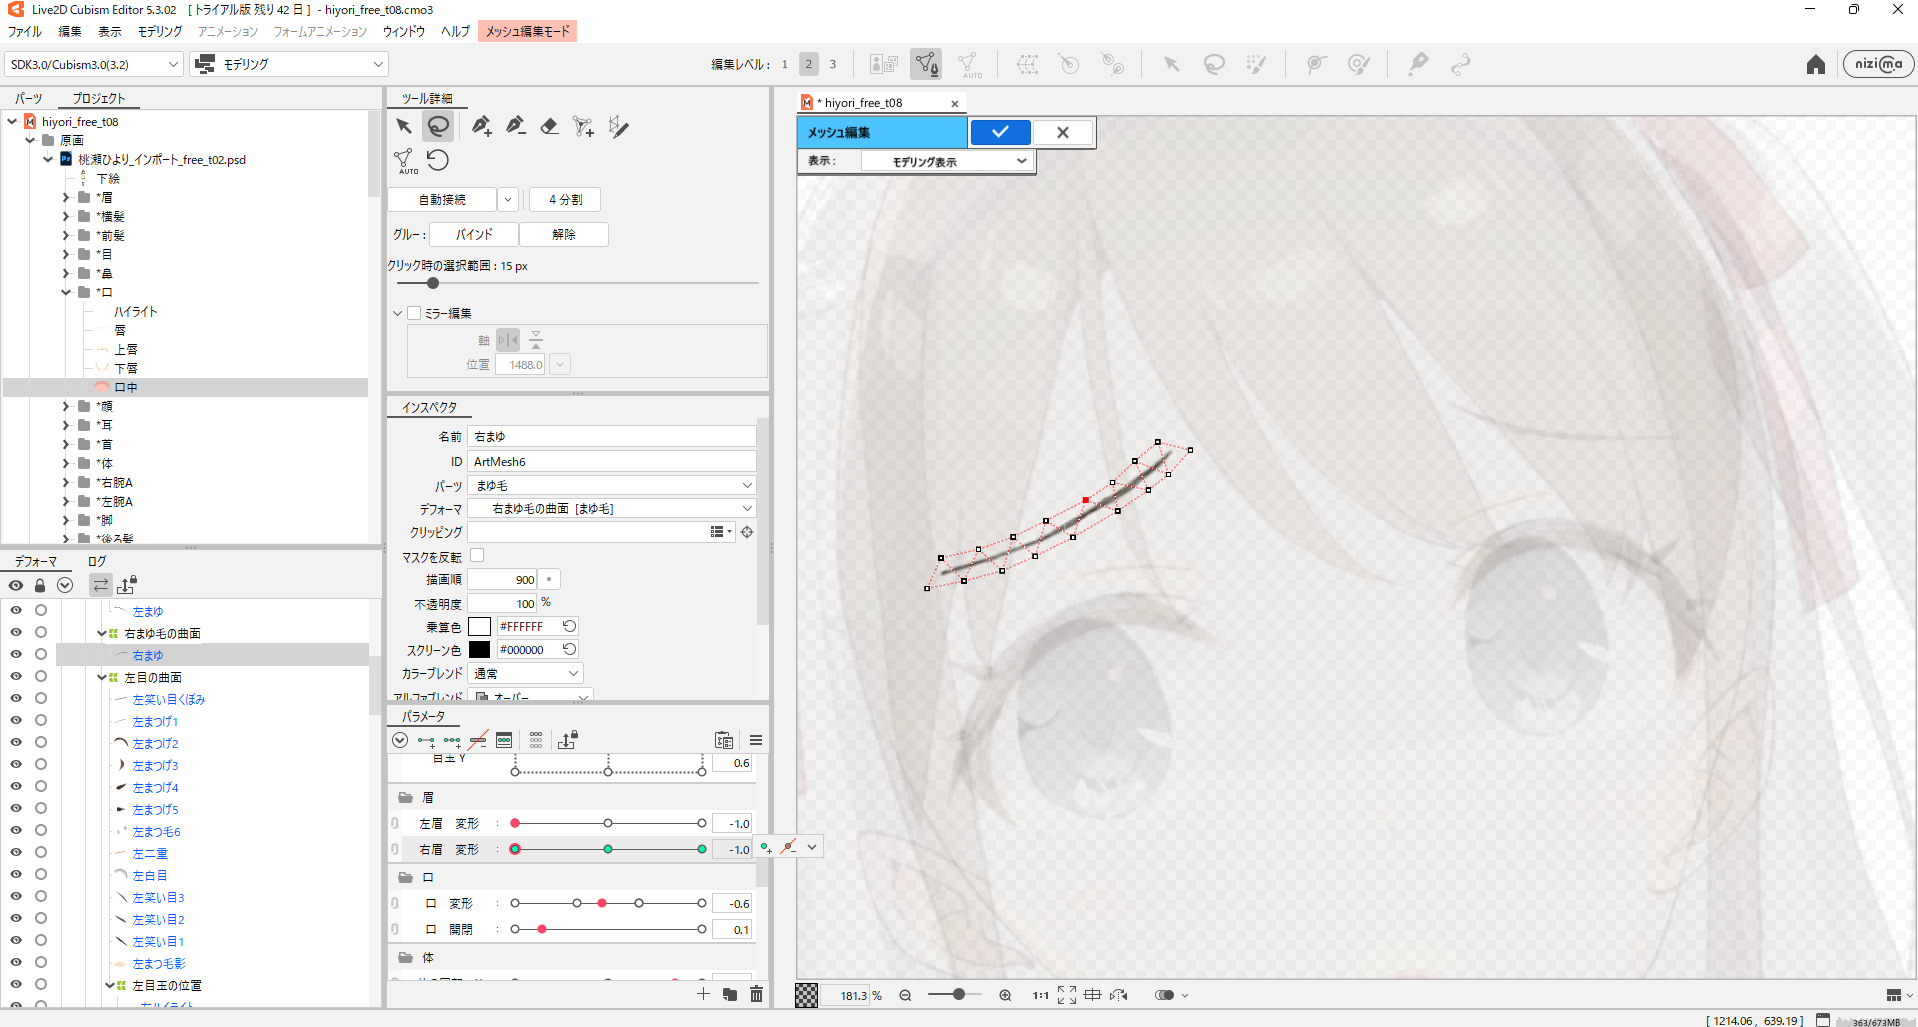Cancel mesh edit with the X button
Screen dimensions: 1918x1027
click(1063, 132)
